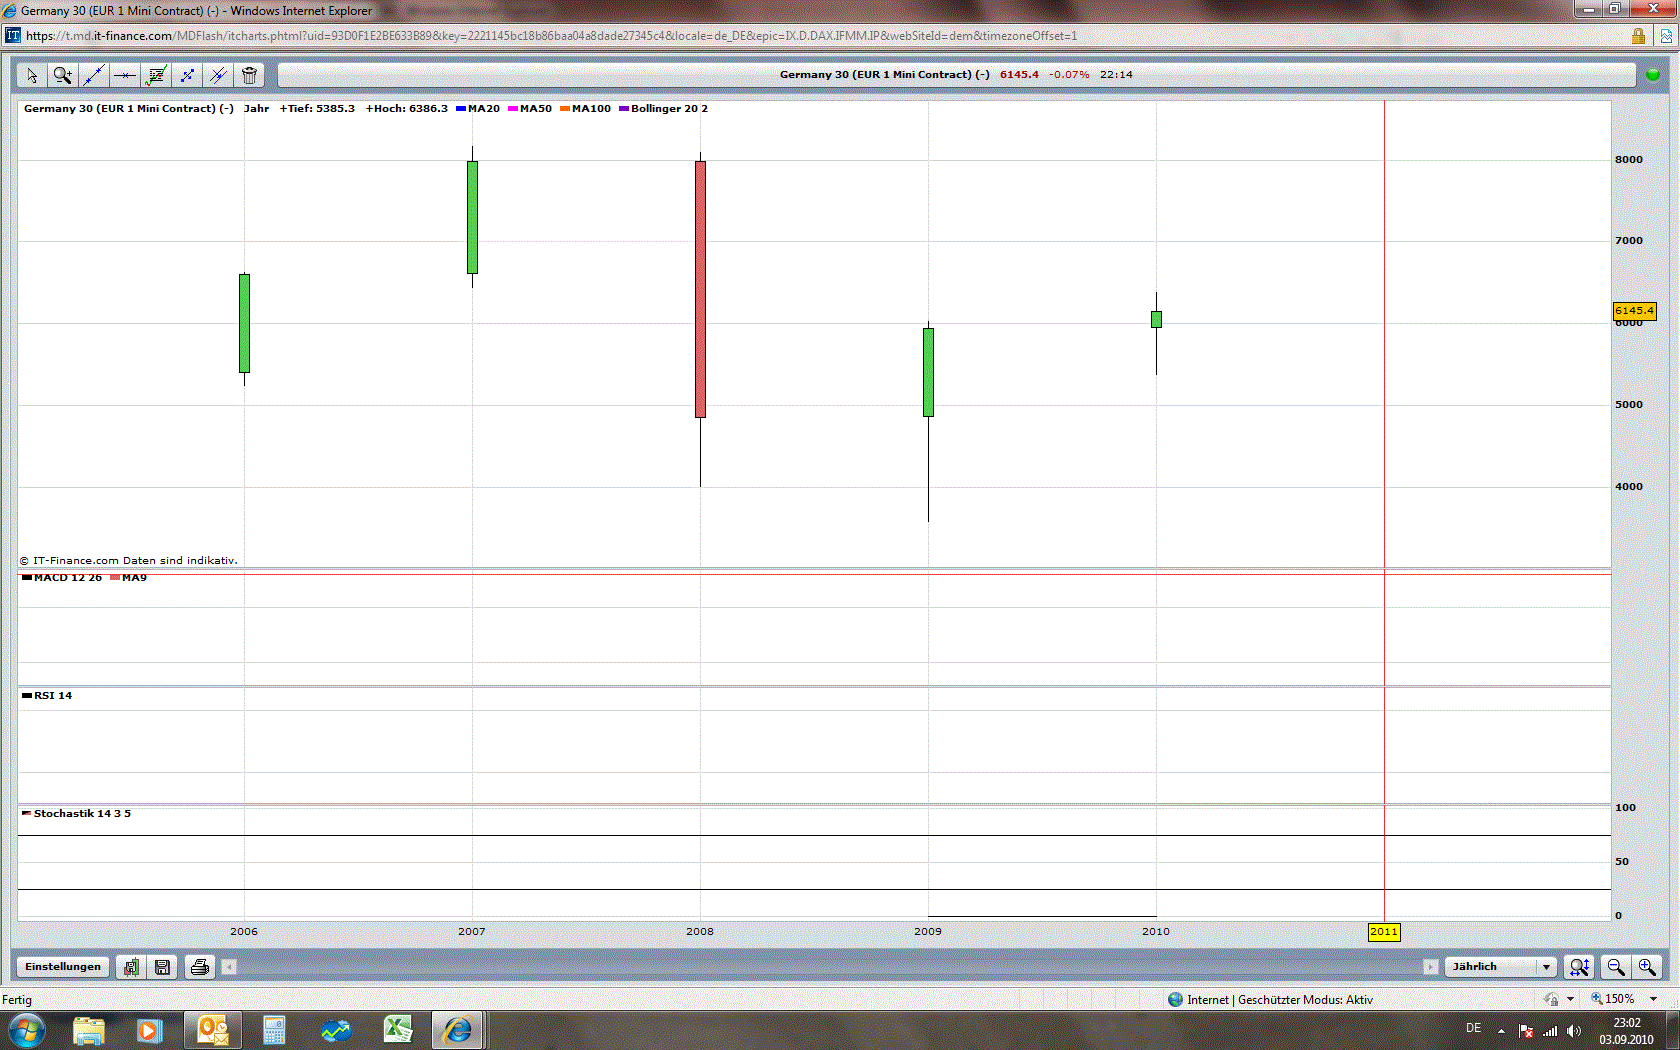Click the yellow 6145.4 price label

pos(1635,311)
